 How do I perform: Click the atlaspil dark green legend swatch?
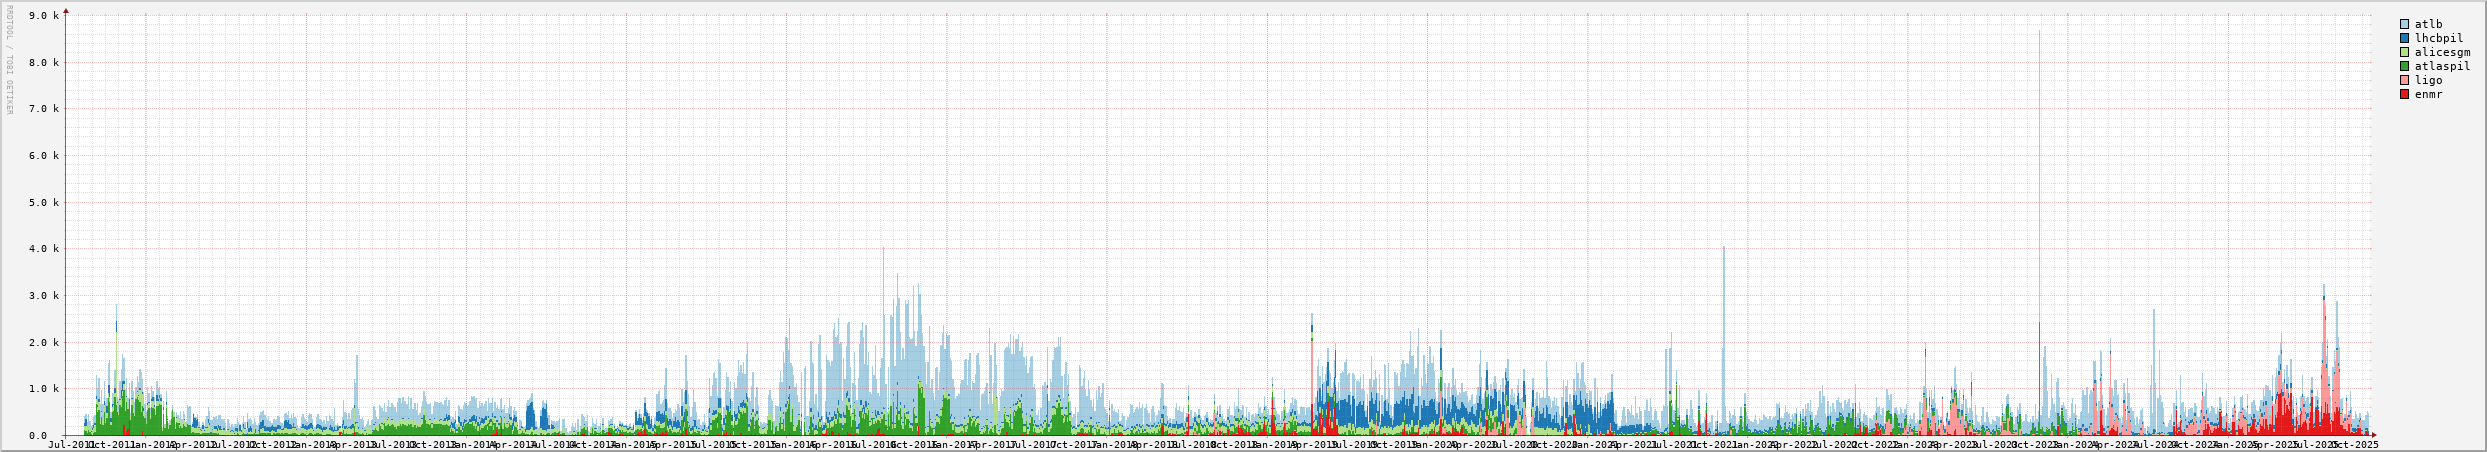click(2404, 66)
